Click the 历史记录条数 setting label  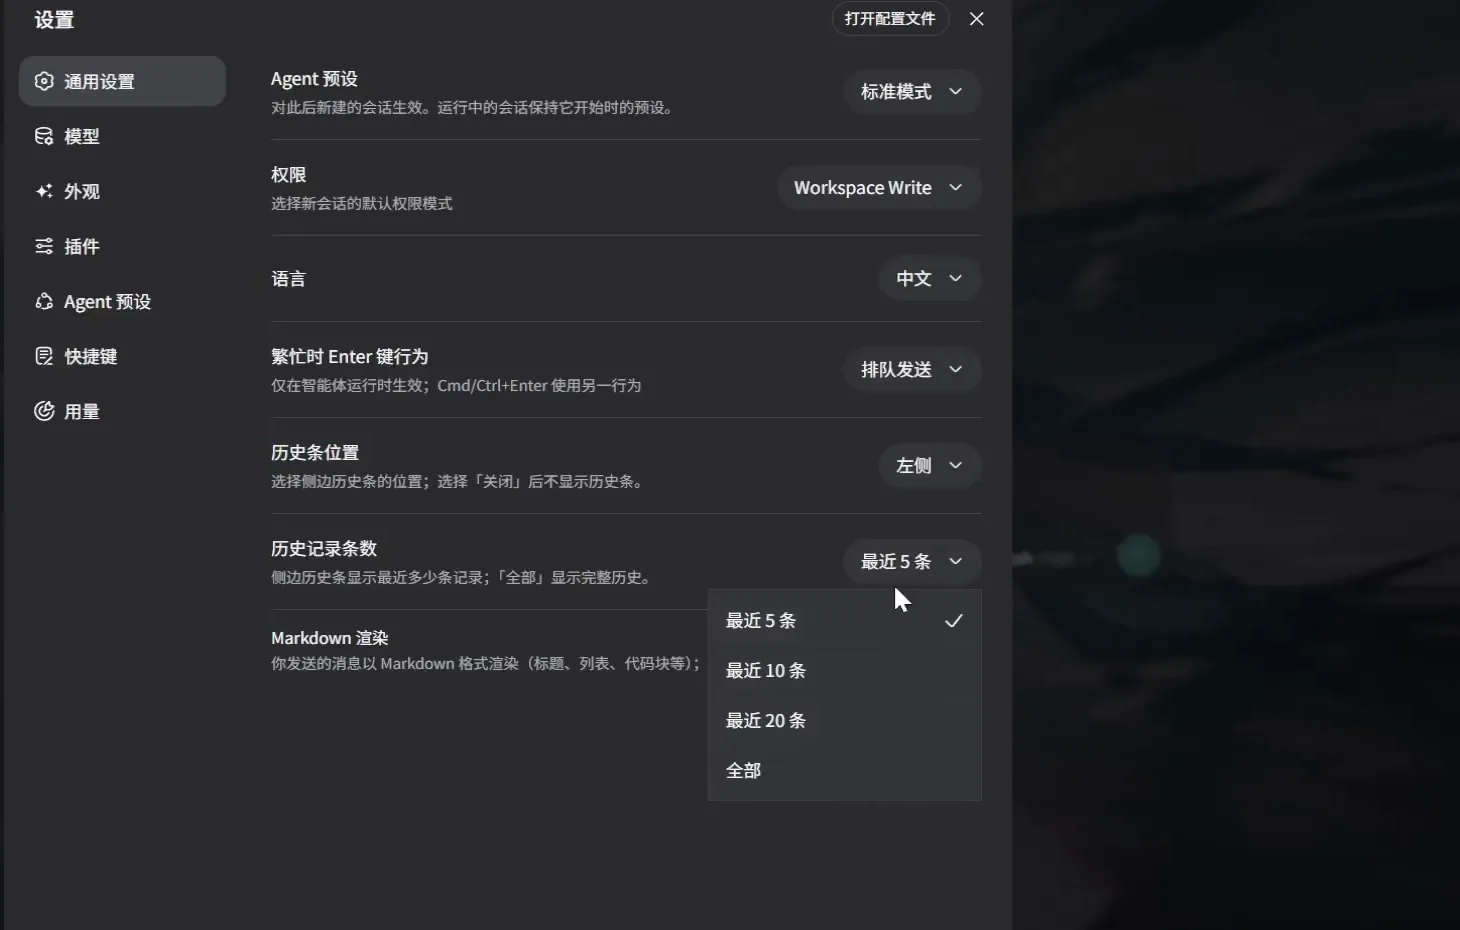pyautogui.click(x=324, y=548)
